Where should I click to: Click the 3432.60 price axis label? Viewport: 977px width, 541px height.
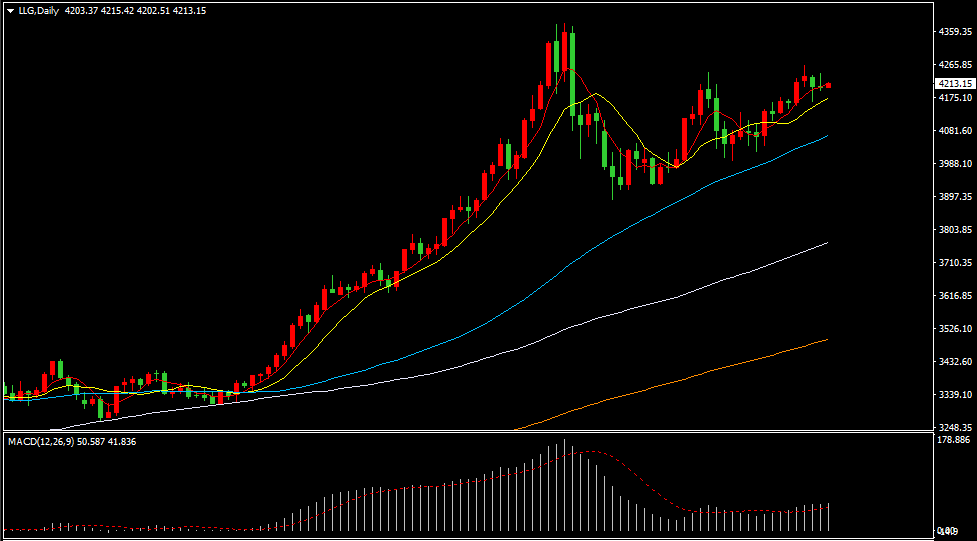955,361
